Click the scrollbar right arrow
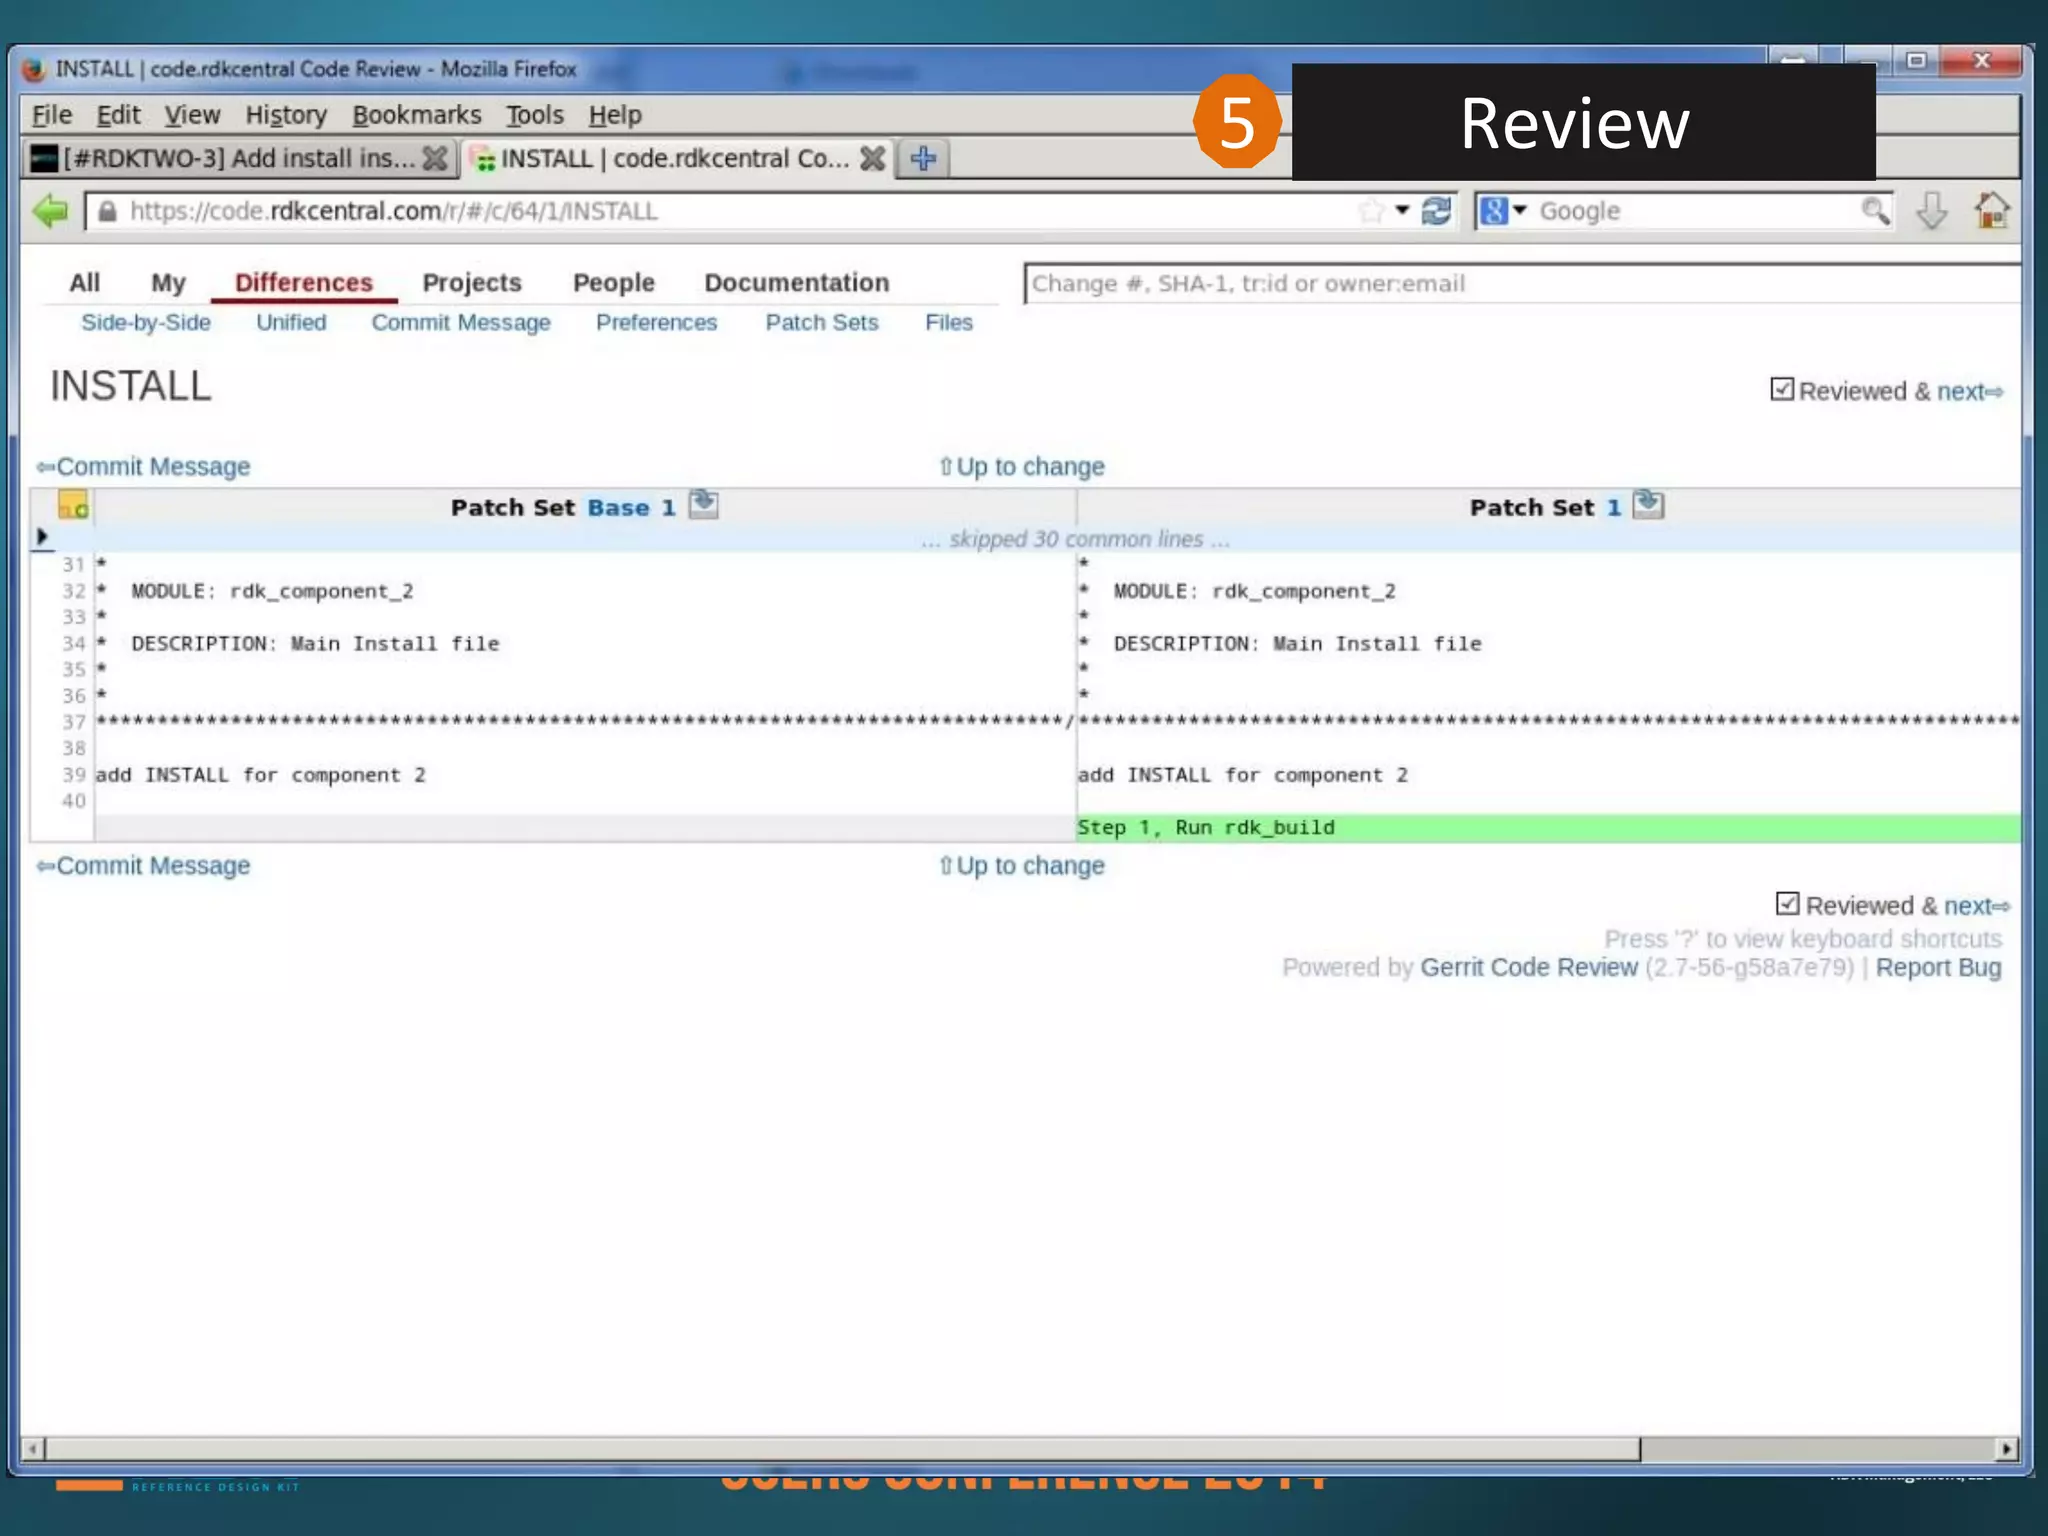Image resolution: width=2048 pixels, height=1536 pixels. 2007,1448
